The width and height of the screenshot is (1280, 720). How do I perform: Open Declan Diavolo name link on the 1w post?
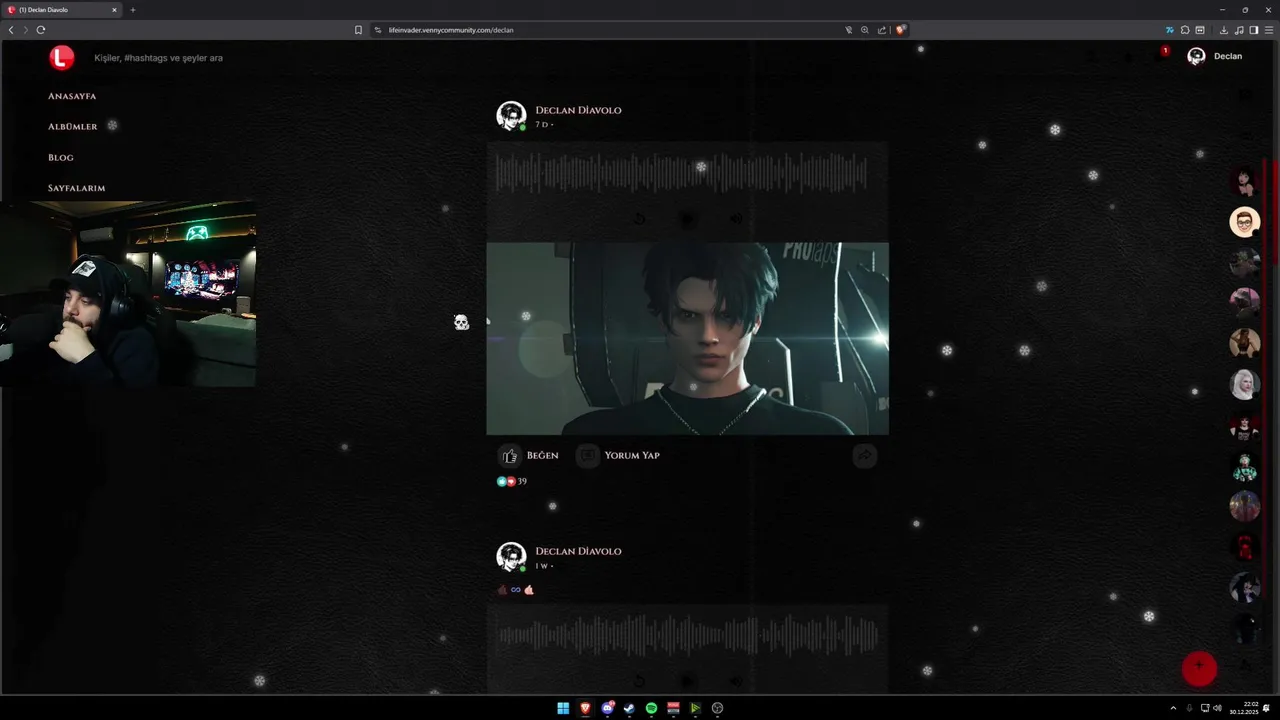point(578,551)
